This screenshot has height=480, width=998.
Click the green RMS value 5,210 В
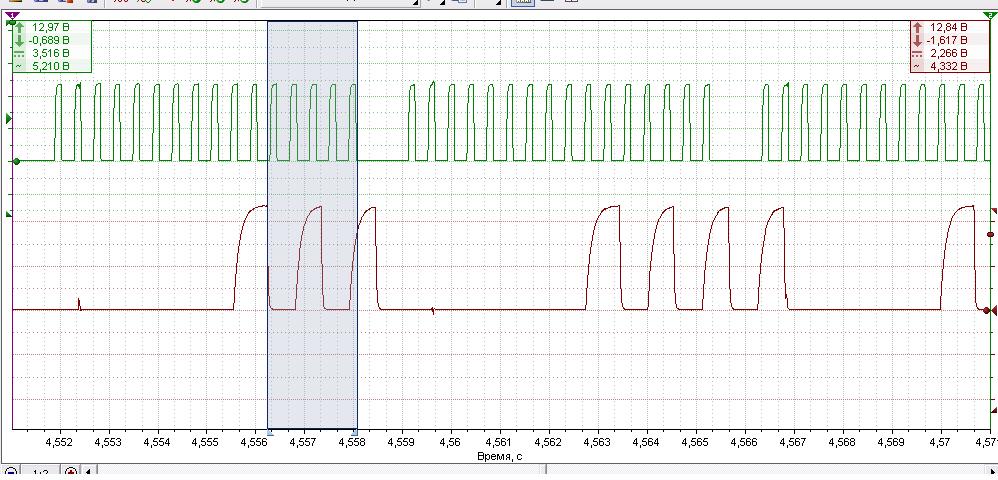[51, 66]
